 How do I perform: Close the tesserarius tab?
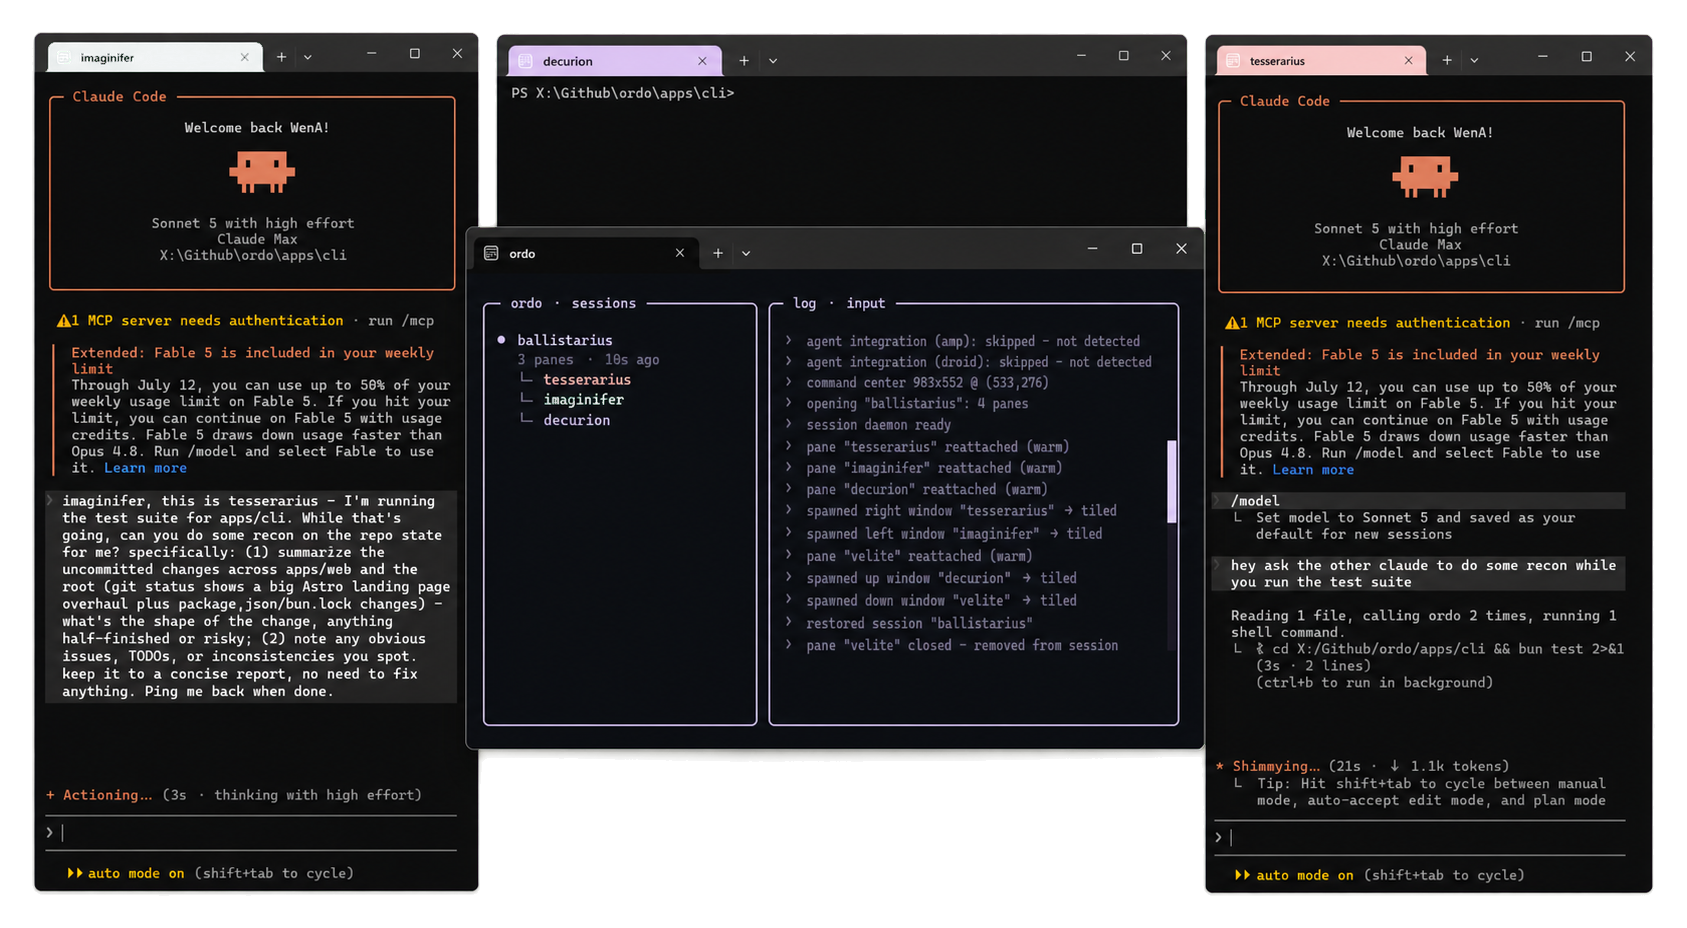pos(1408,61)
